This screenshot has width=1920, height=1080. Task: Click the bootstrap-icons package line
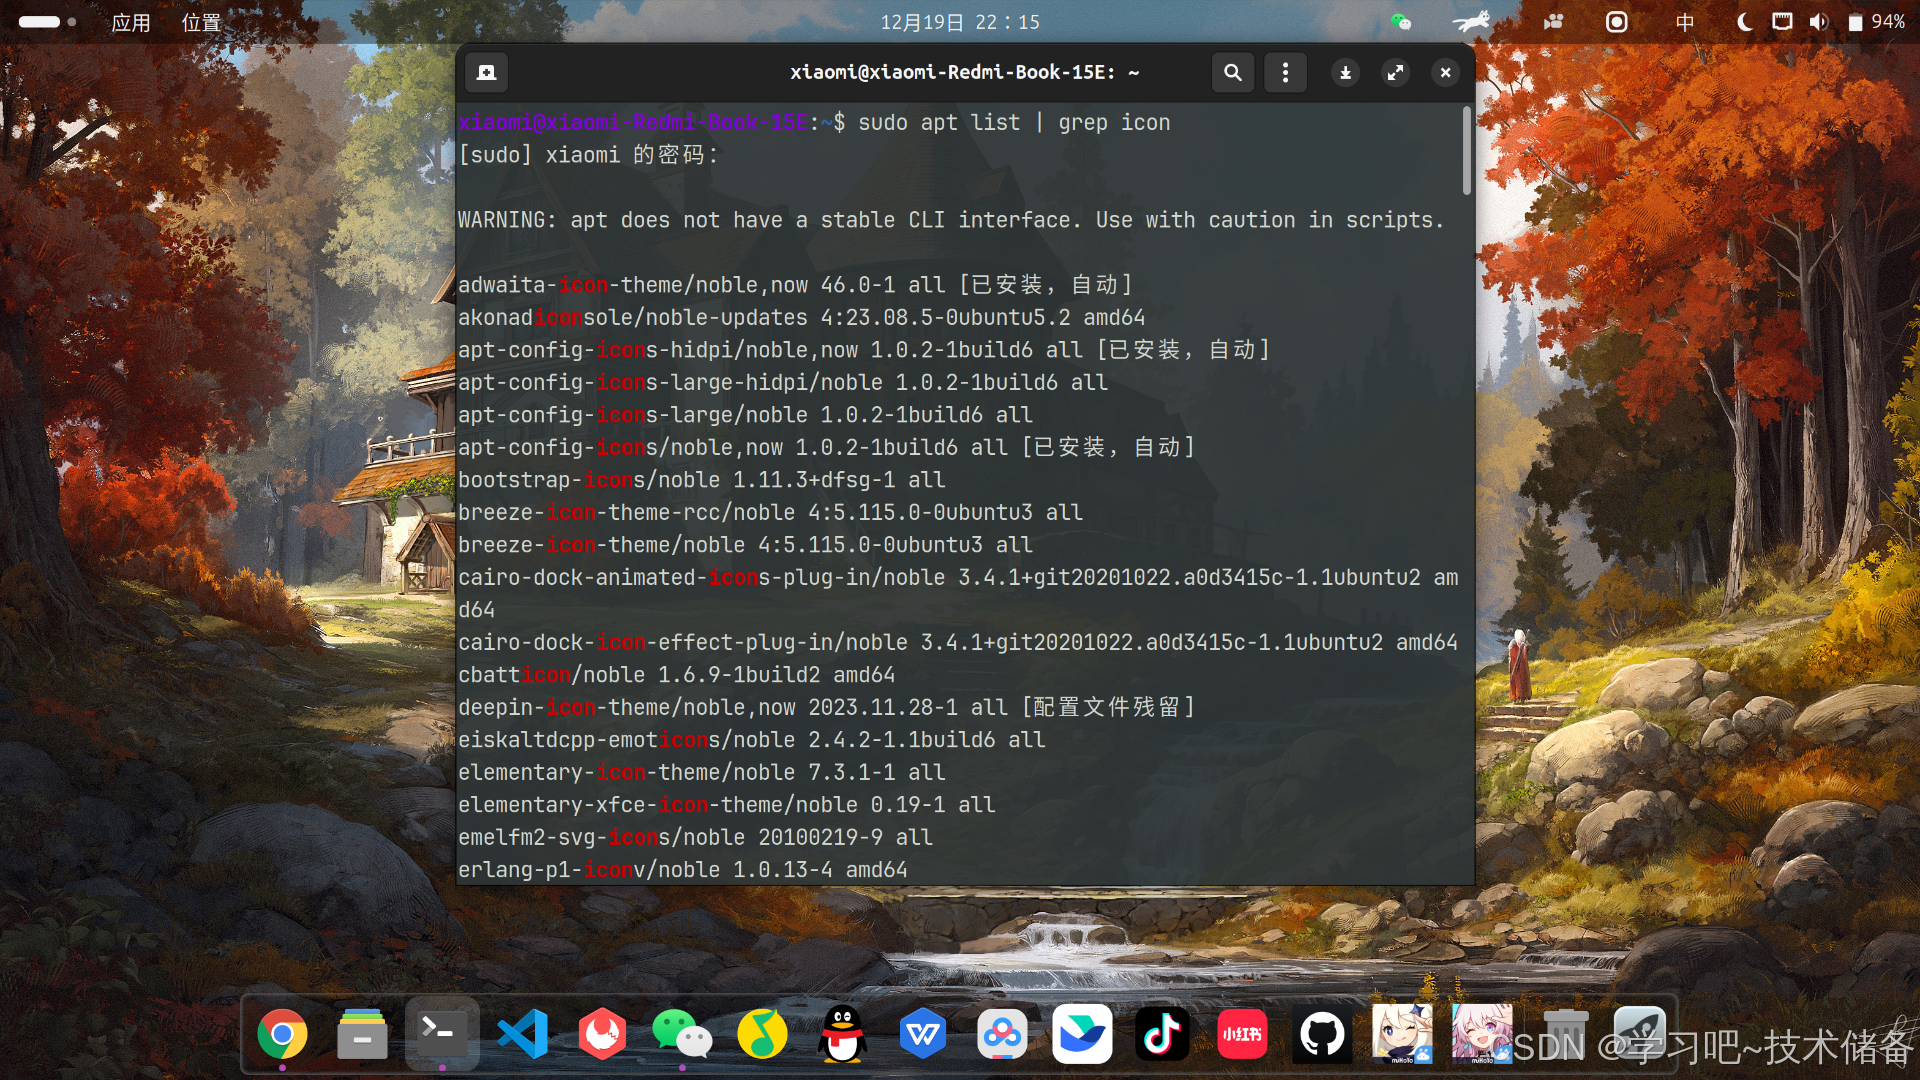click(701, 480)
